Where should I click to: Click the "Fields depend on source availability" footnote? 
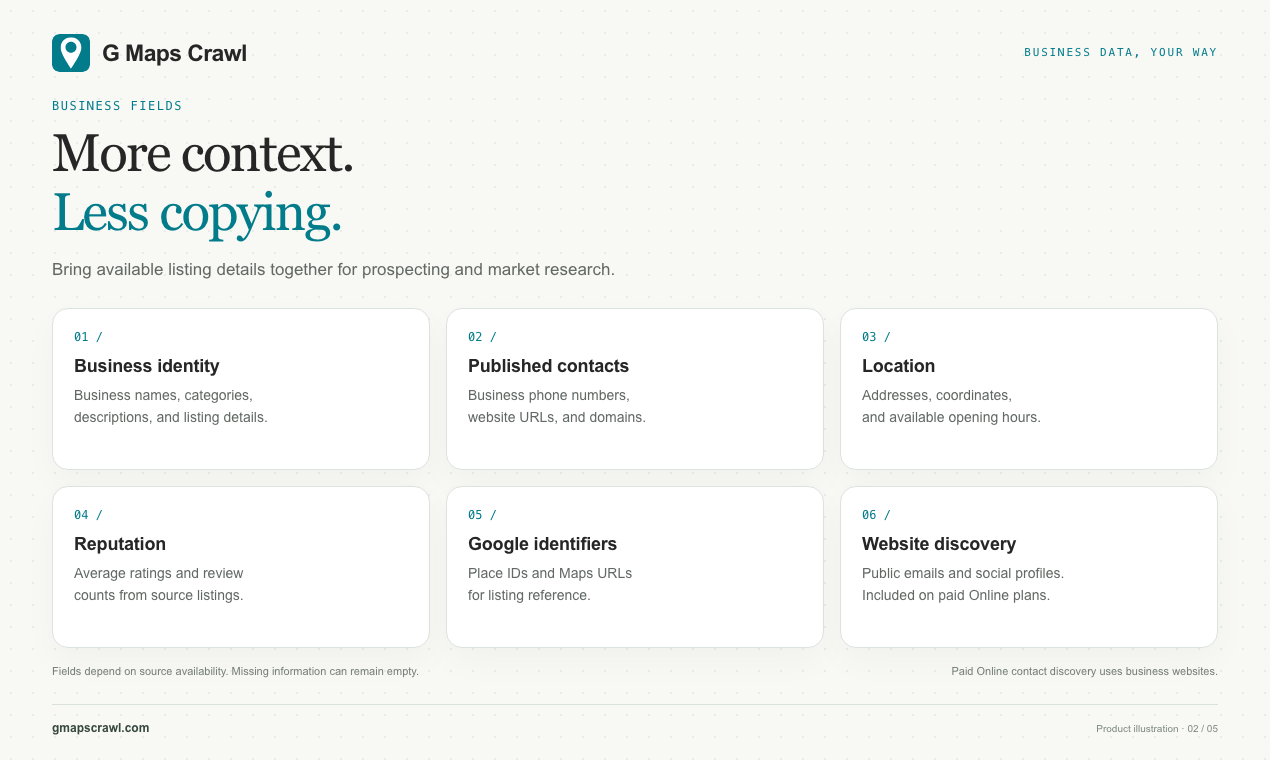[235, 671]
